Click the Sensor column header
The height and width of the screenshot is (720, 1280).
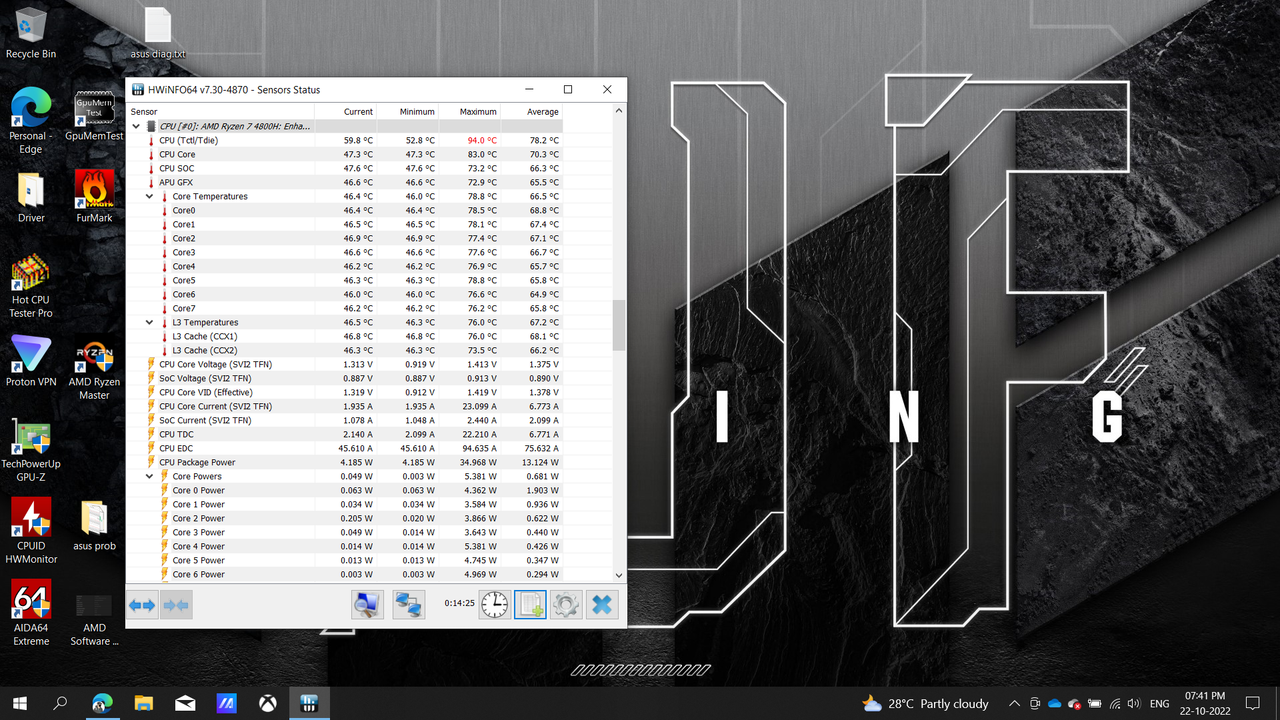pyautogui.click(x=220, y=112)
